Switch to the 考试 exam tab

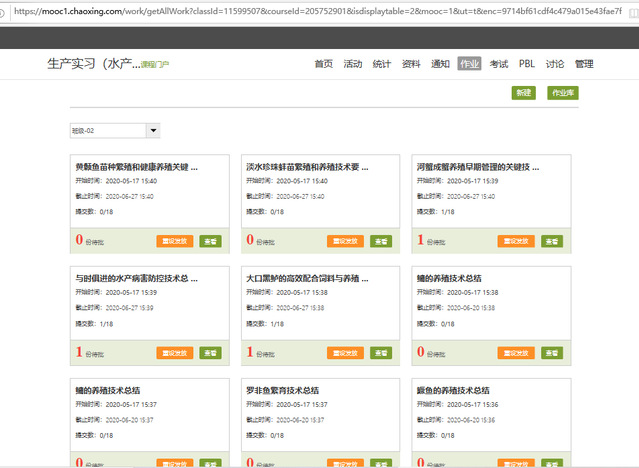pos(498,64)
